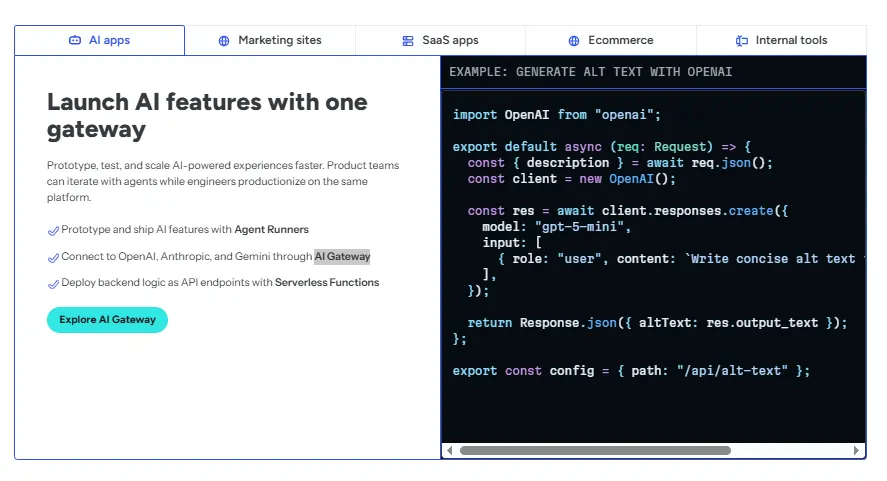Click the robot icon on AI apps tab
The height and width of the screenshot is (481, 887).
coord(75,40)
